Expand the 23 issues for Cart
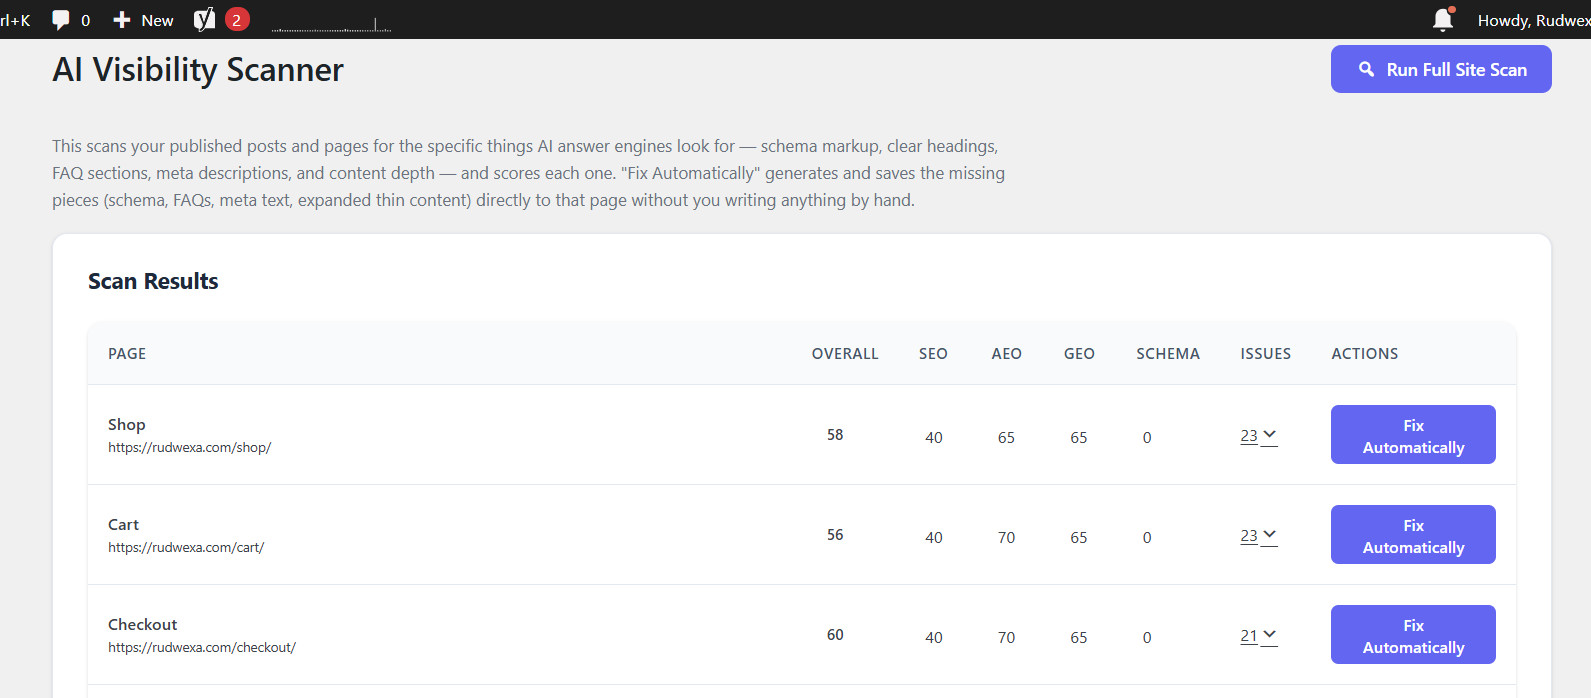 1259,536
